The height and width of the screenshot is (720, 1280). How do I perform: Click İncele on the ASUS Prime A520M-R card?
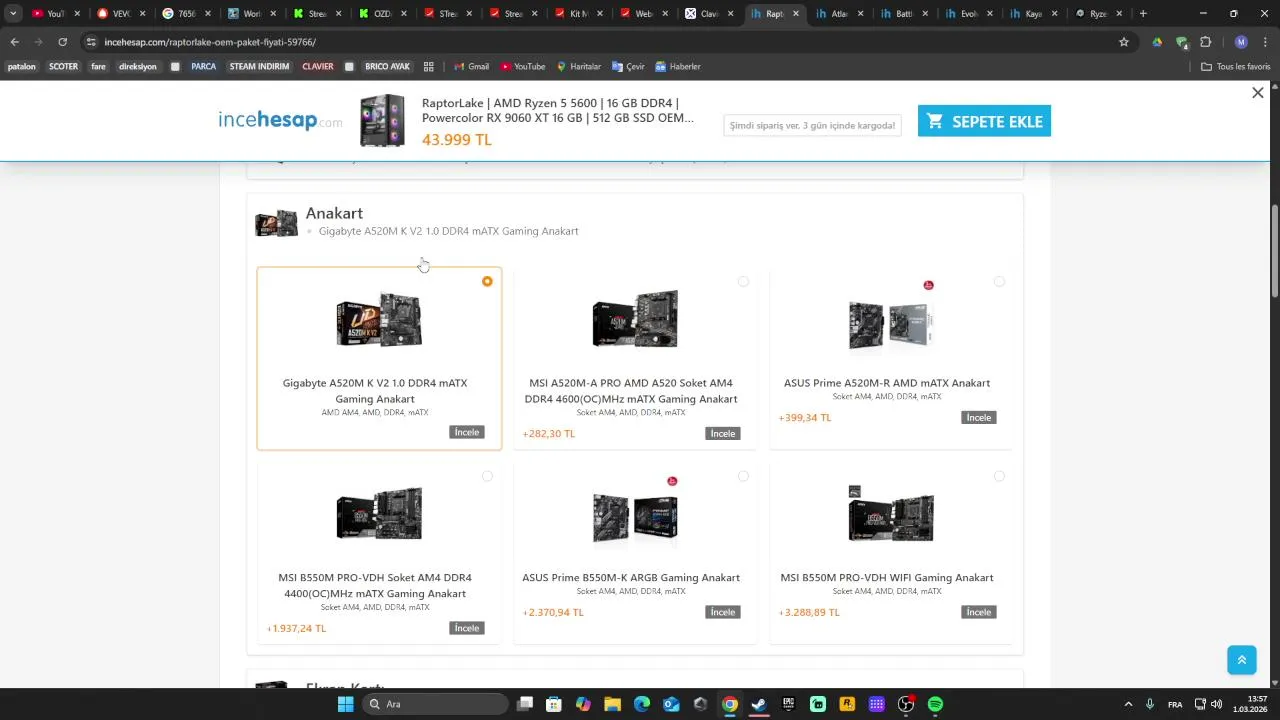click(x=979, y=417)
